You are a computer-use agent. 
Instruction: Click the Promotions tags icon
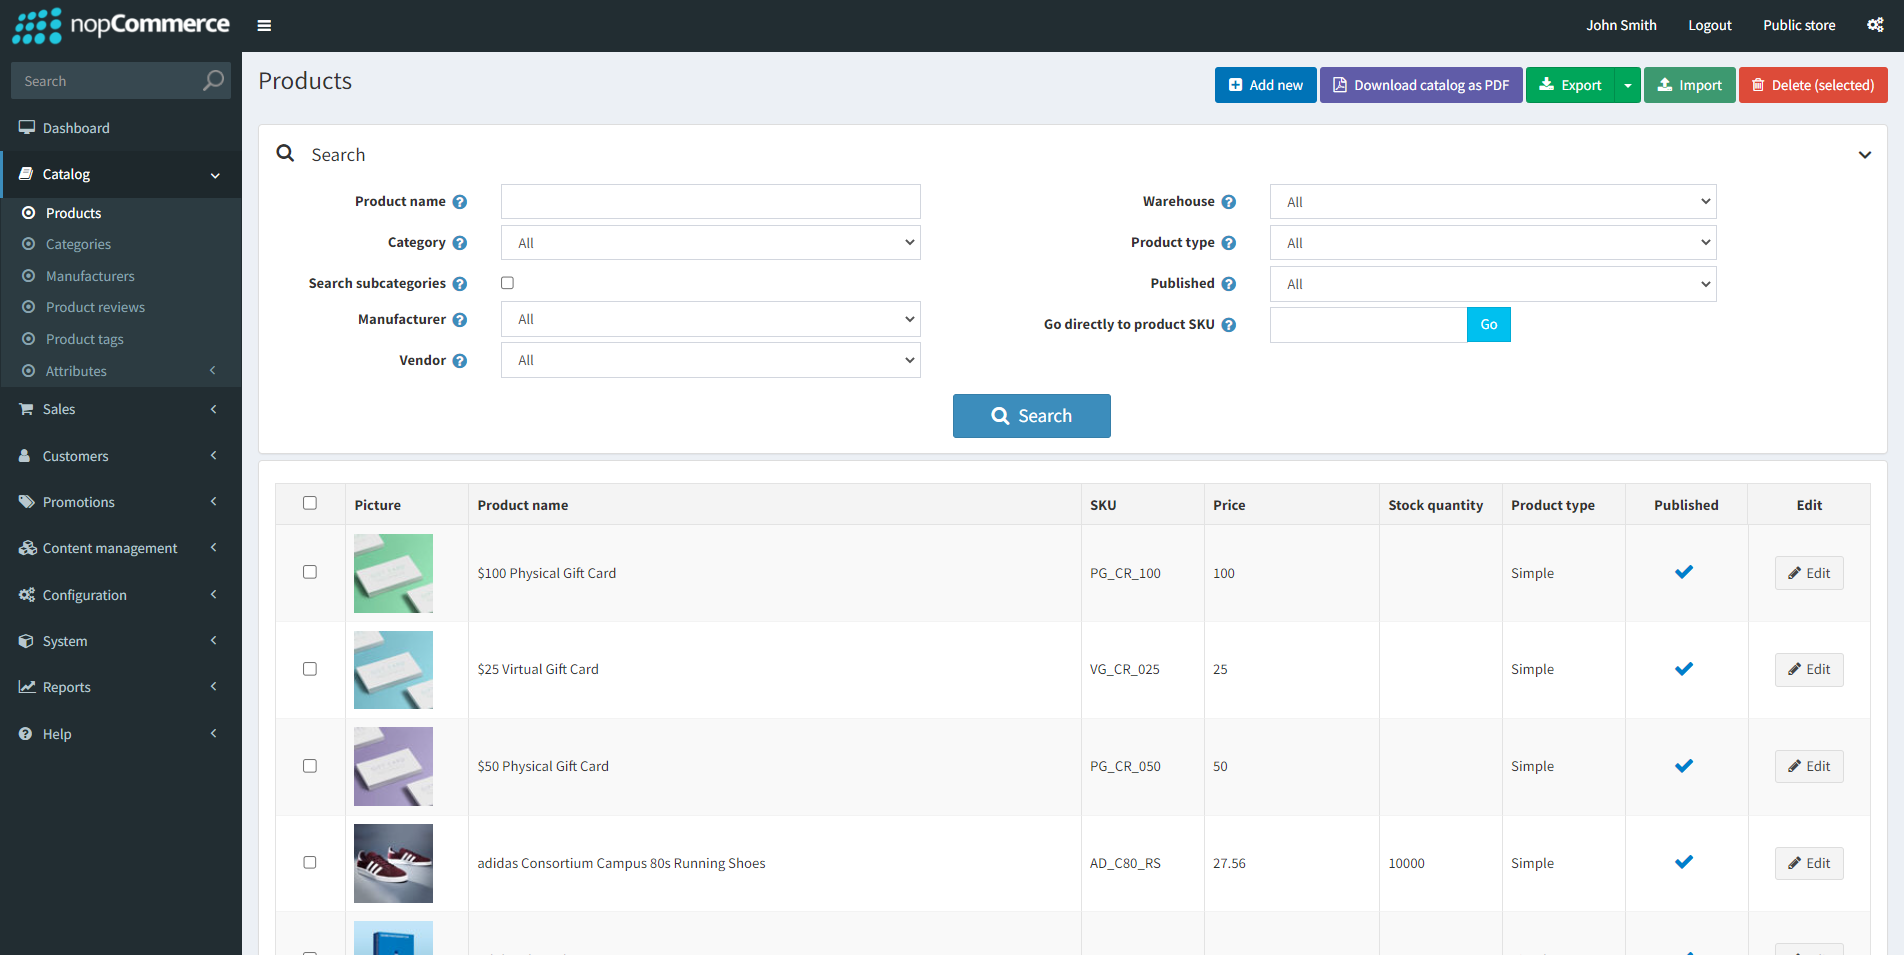pos(27,502)
